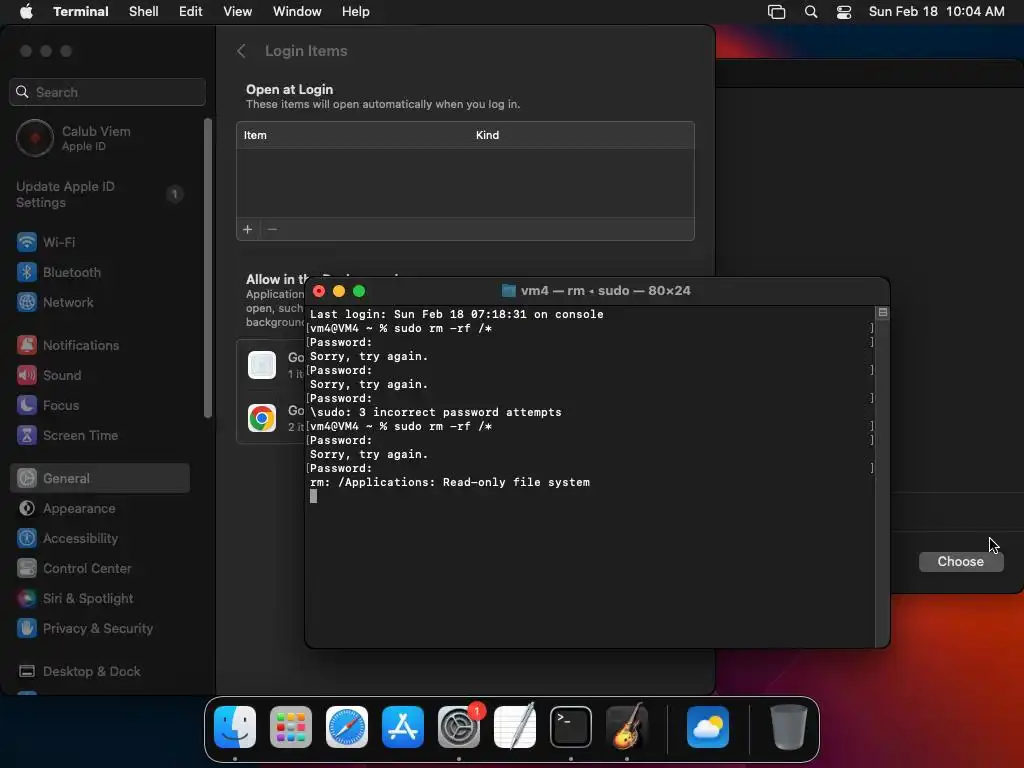Open the Help menu
This screenshot has height=768, width=1024.
tap(356, 12)
